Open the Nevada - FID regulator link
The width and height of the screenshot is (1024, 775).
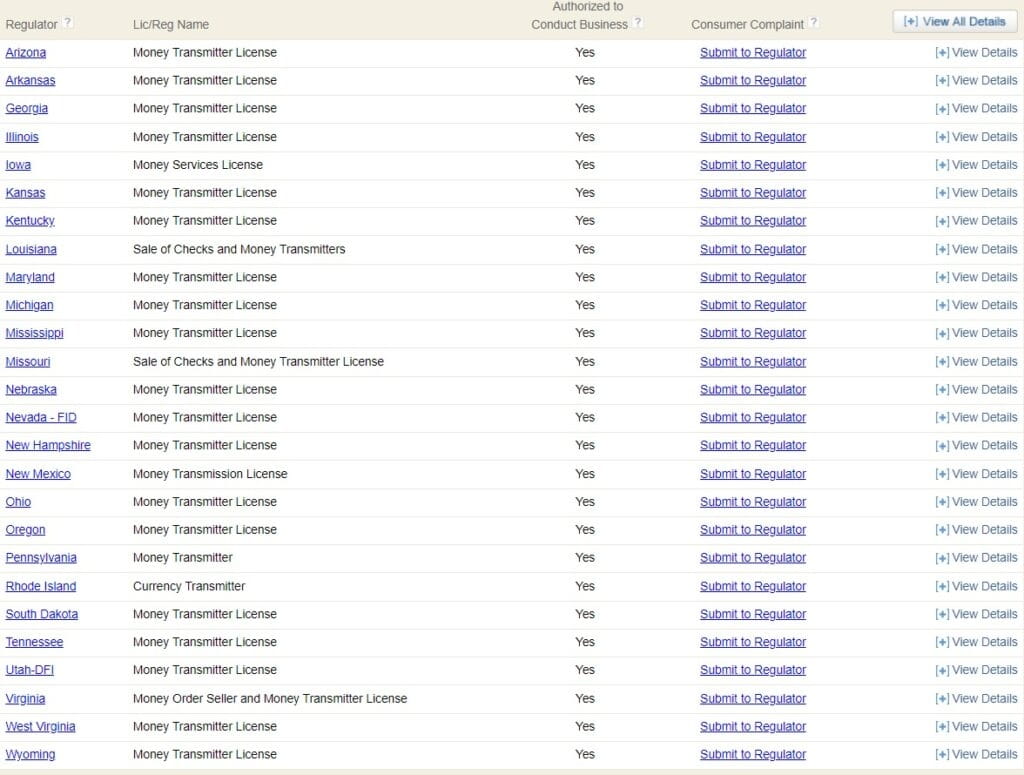[x=40, y=417]
